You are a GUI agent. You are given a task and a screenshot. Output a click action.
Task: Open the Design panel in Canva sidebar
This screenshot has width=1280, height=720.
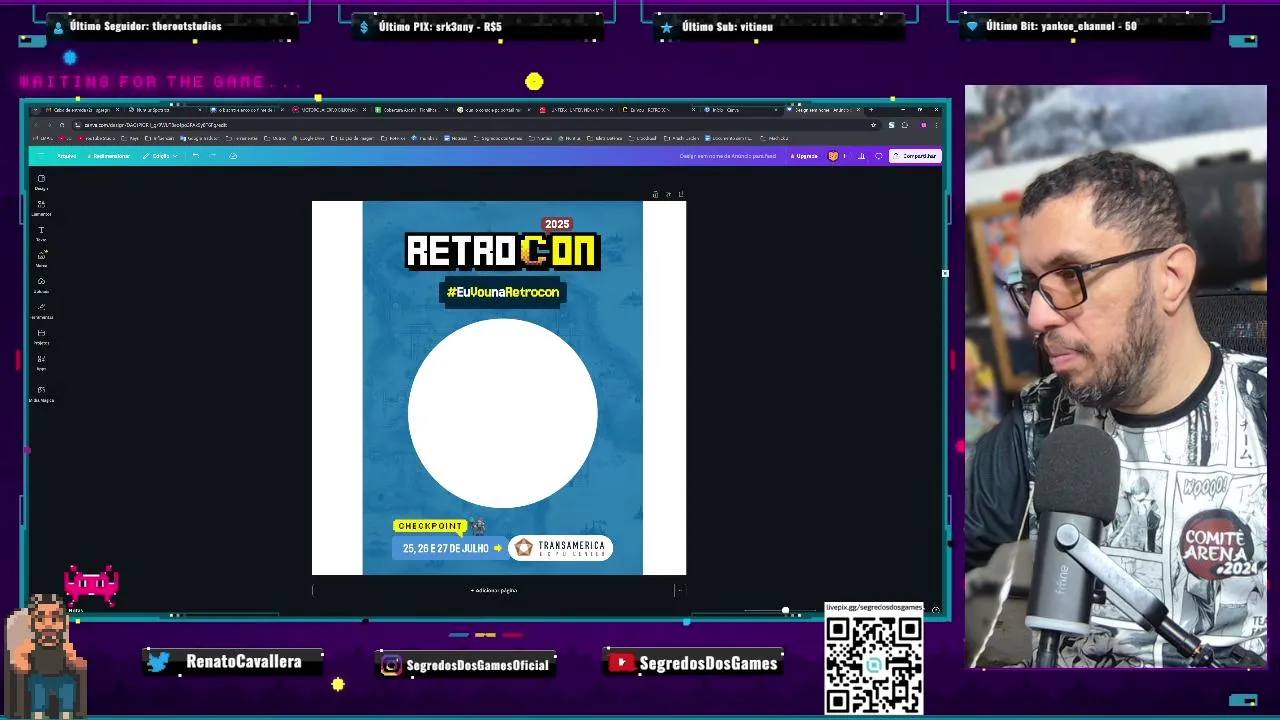pos(41,182)
